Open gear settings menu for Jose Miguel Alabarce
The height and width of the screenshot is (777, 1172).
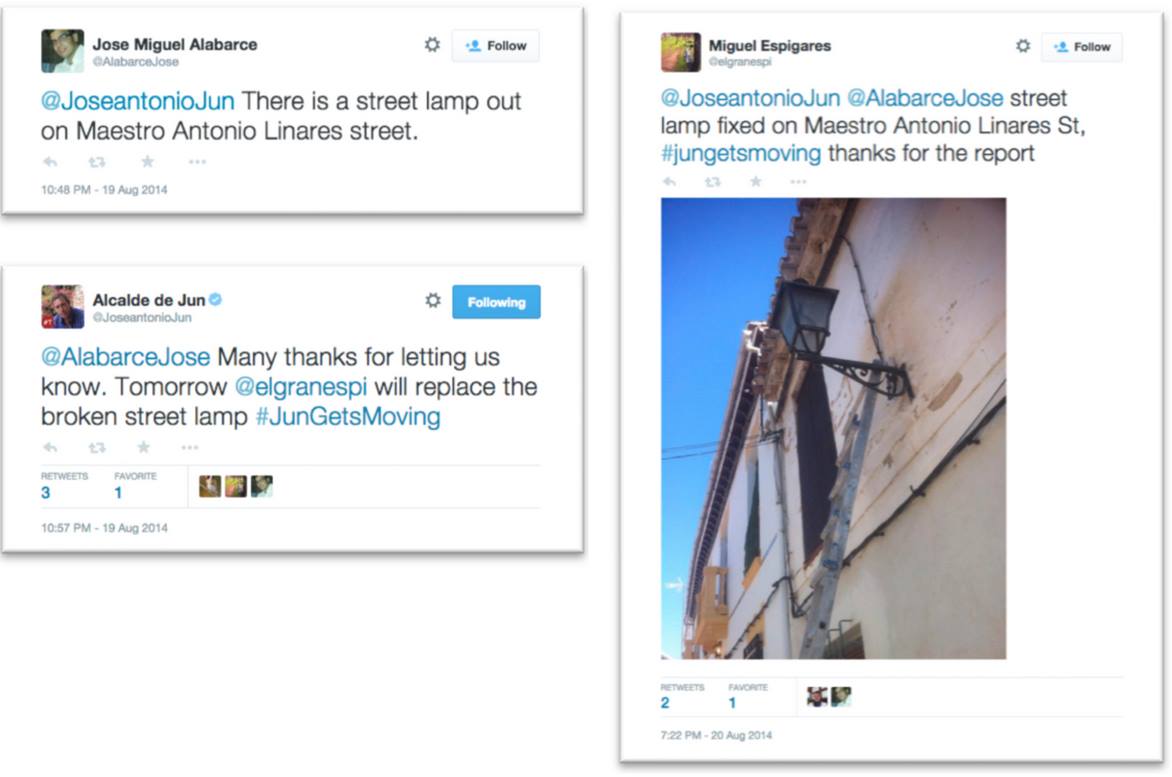pyautogui.click(x=432, y=45)
